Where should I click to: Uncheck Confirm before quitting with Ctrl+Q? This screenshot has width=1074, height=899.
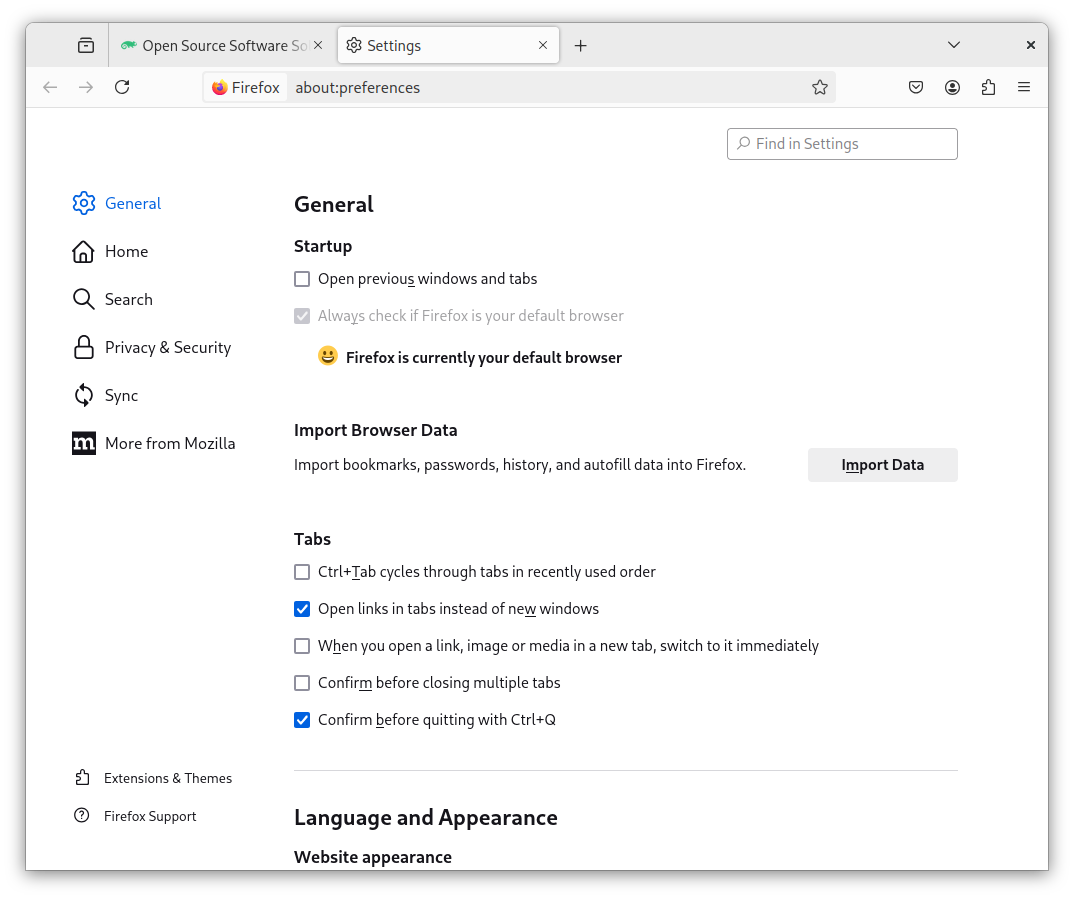point(302,720)
